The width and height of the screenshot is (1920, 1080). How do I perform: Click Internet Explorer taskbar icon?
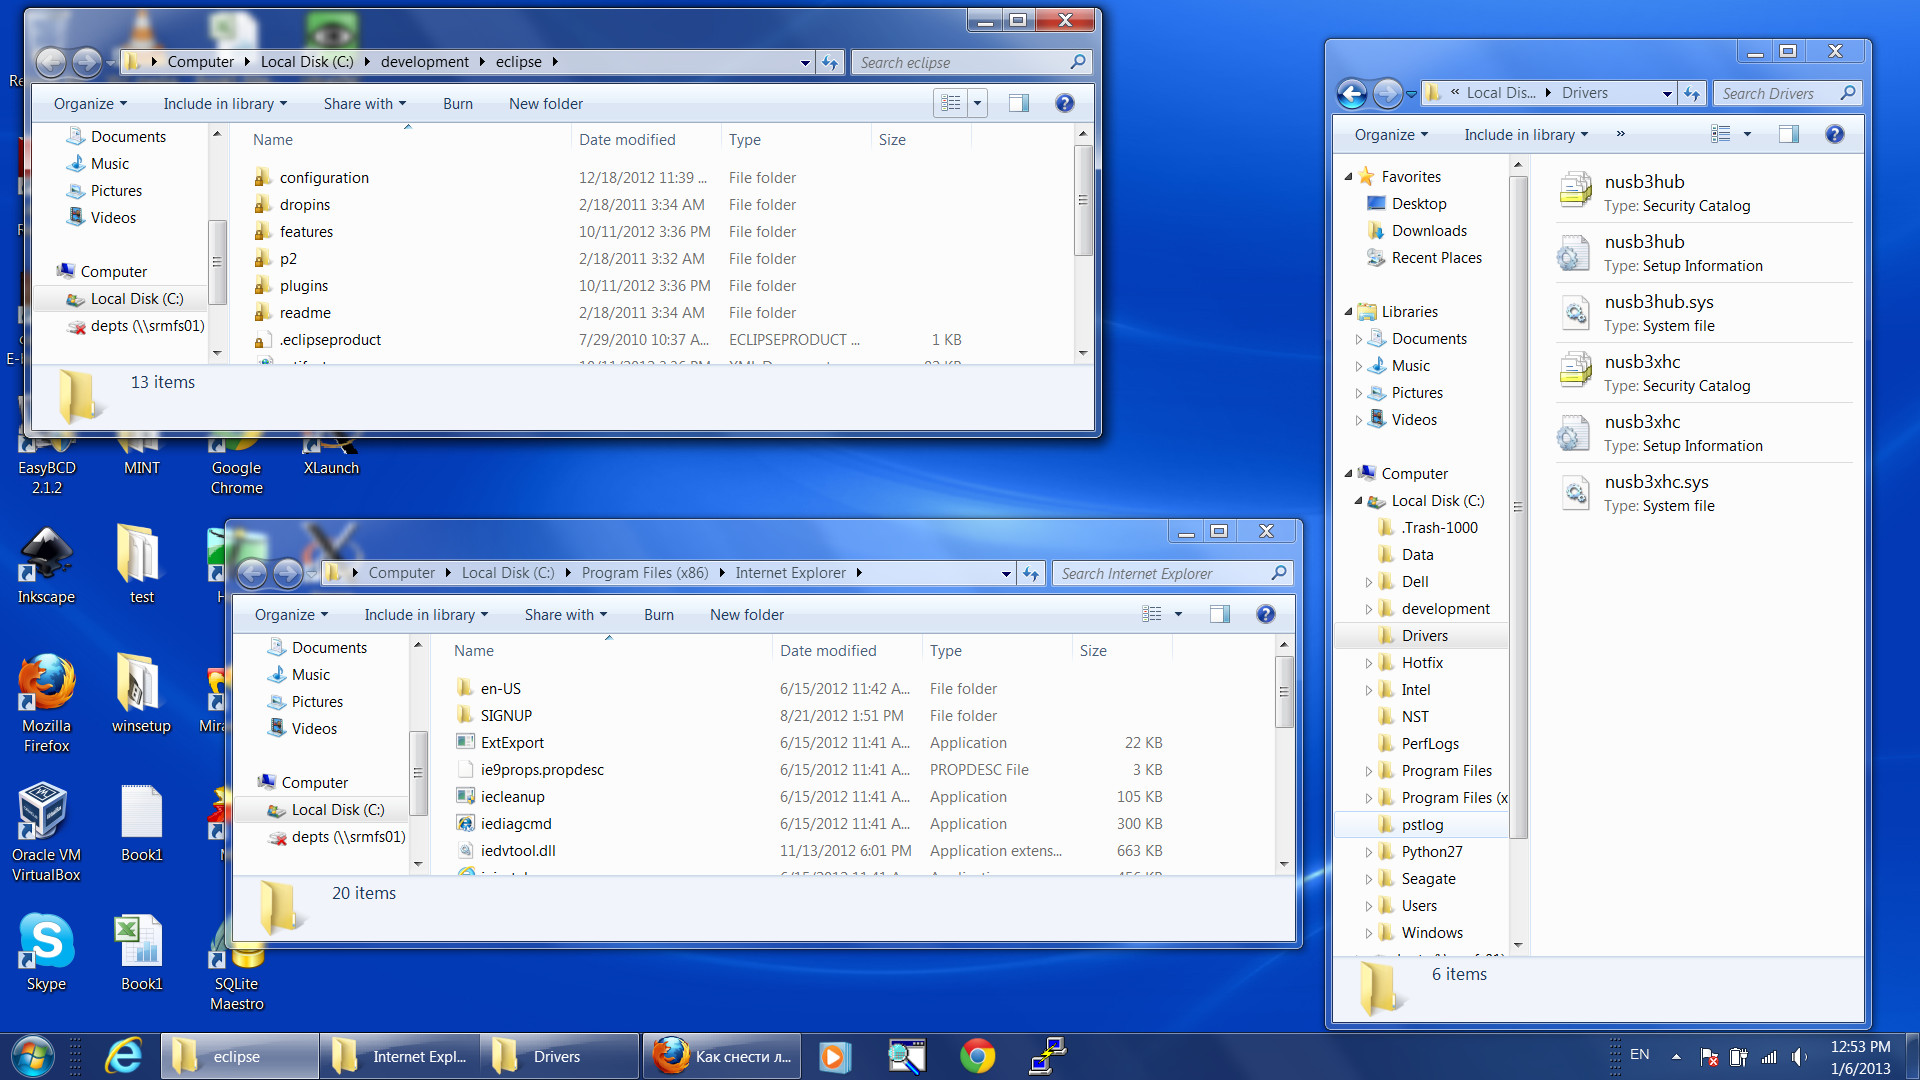pyautogui.click(x=125, y=1056)
